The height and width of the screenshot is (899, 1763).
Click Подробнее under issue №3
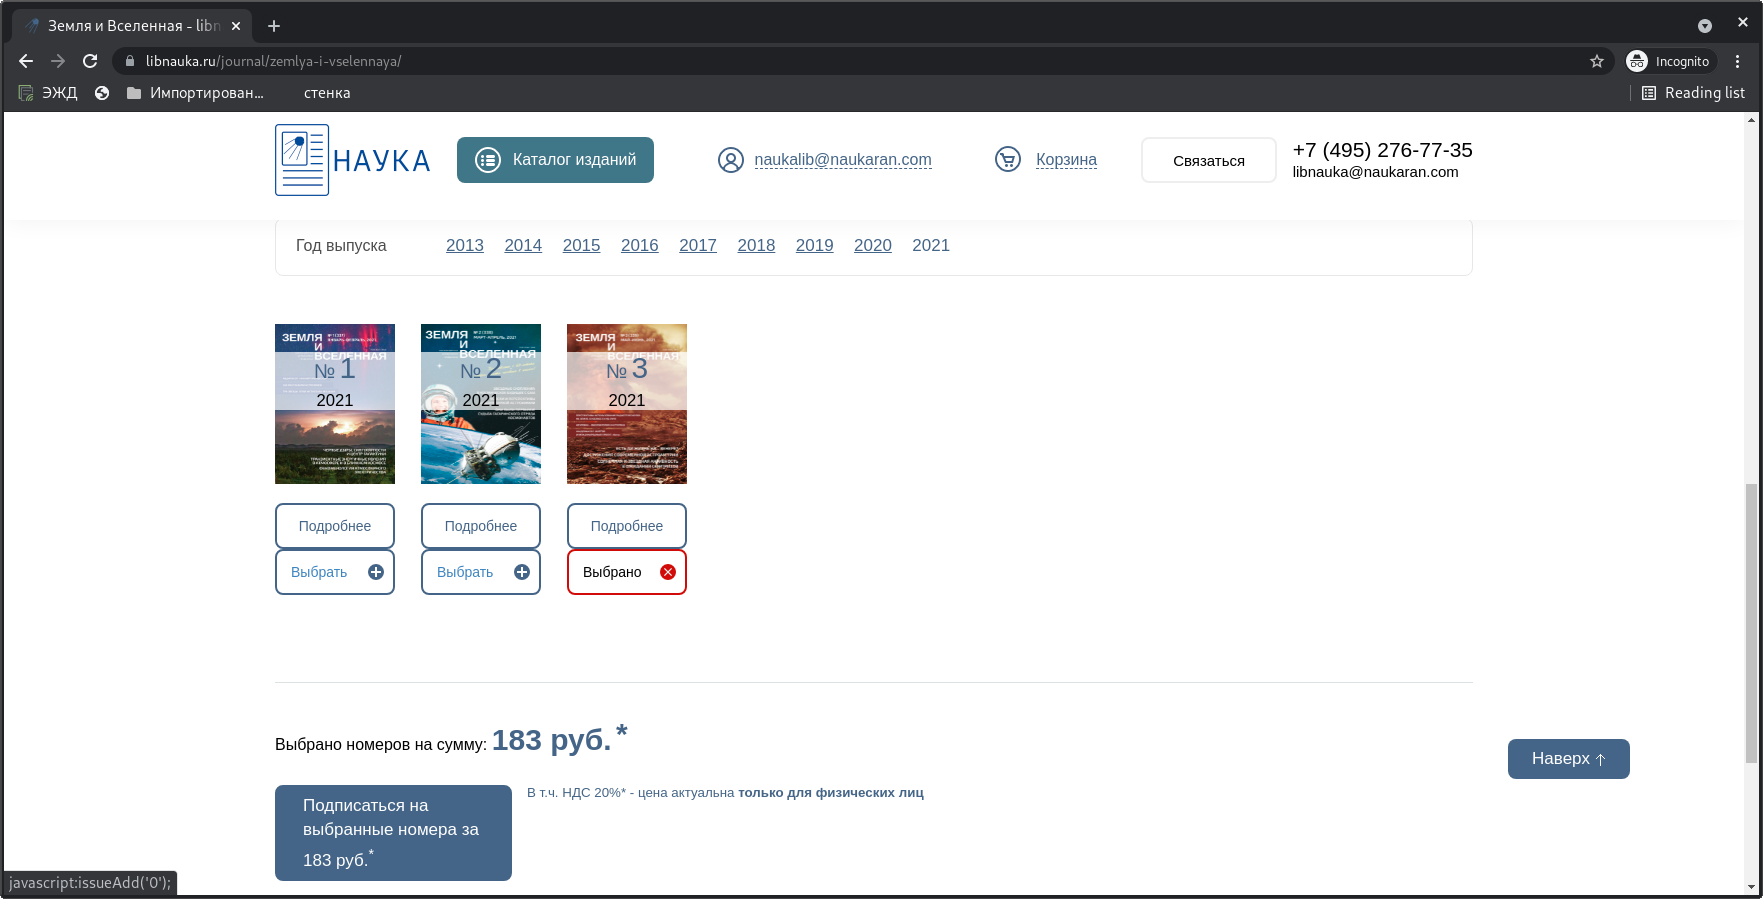click(627, 526)
